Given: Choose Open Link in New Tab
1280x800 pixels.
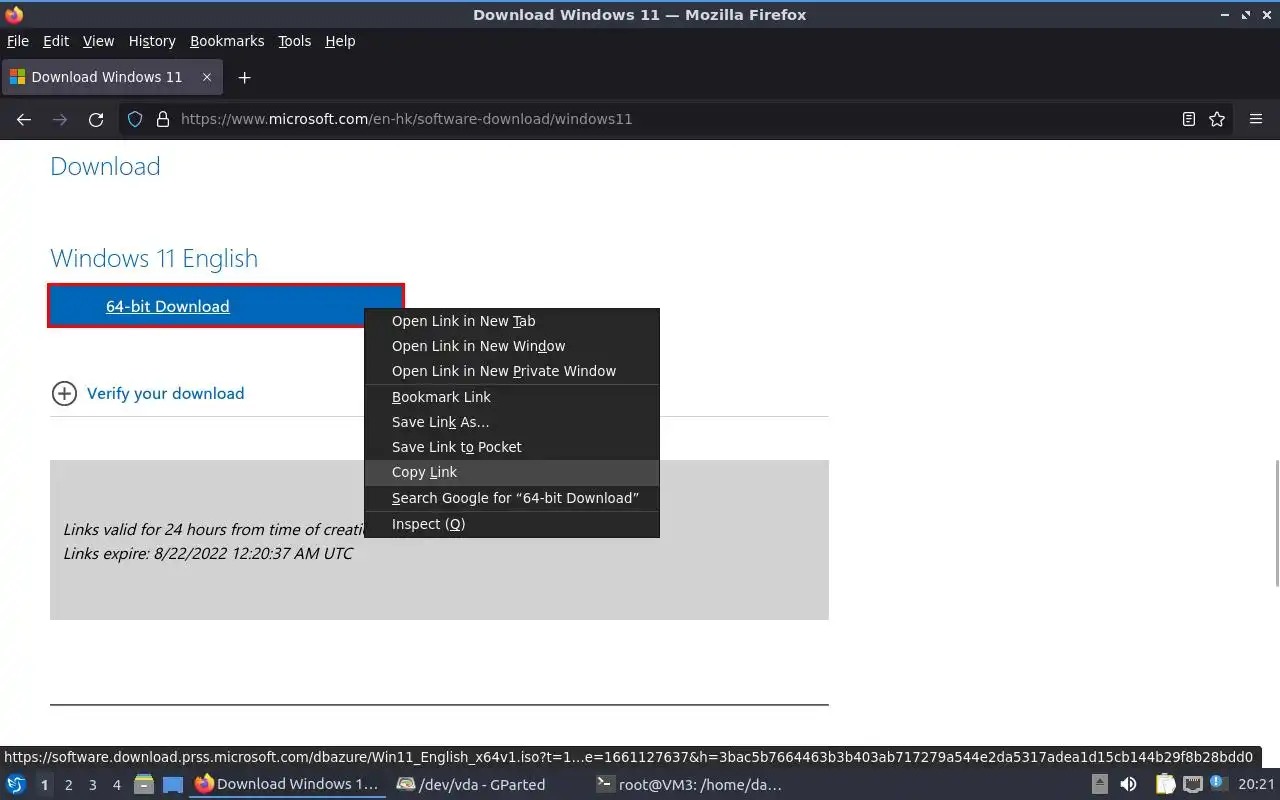Looking at the screenshot, I should (x=512, y=321).
